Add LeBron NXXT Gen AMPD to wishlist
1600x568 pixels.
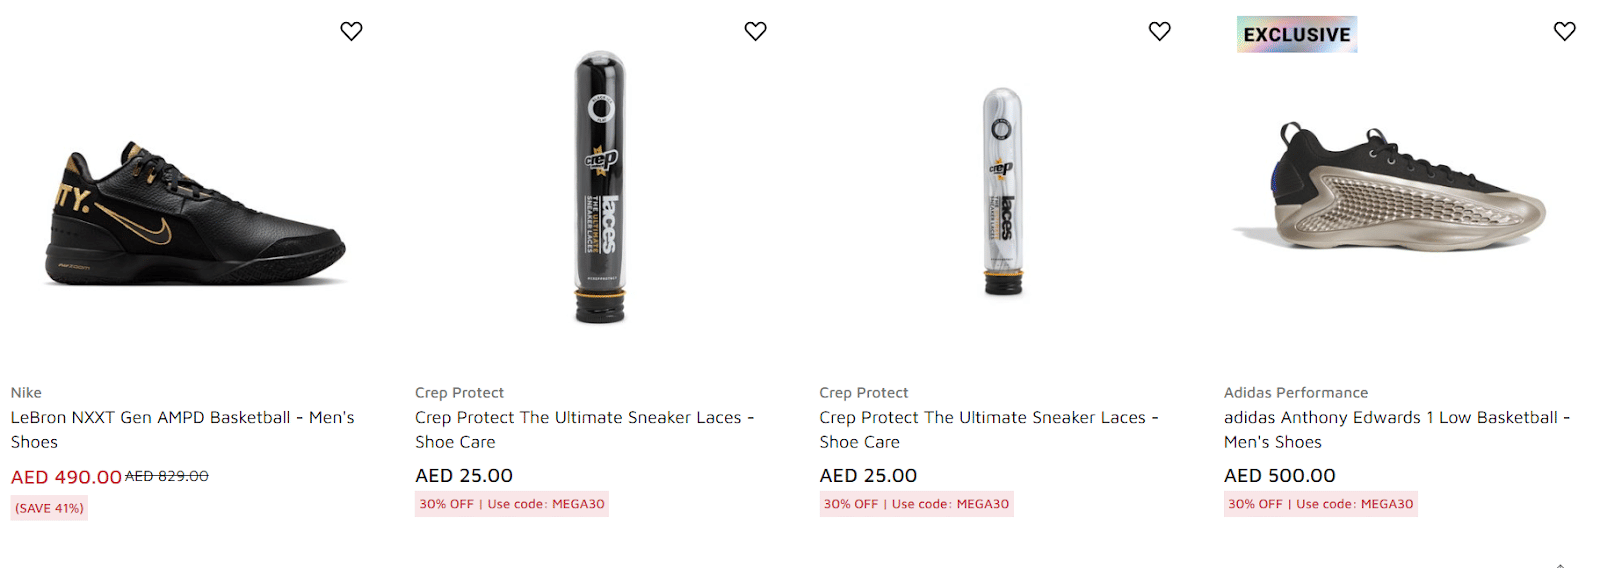(351, 31)
